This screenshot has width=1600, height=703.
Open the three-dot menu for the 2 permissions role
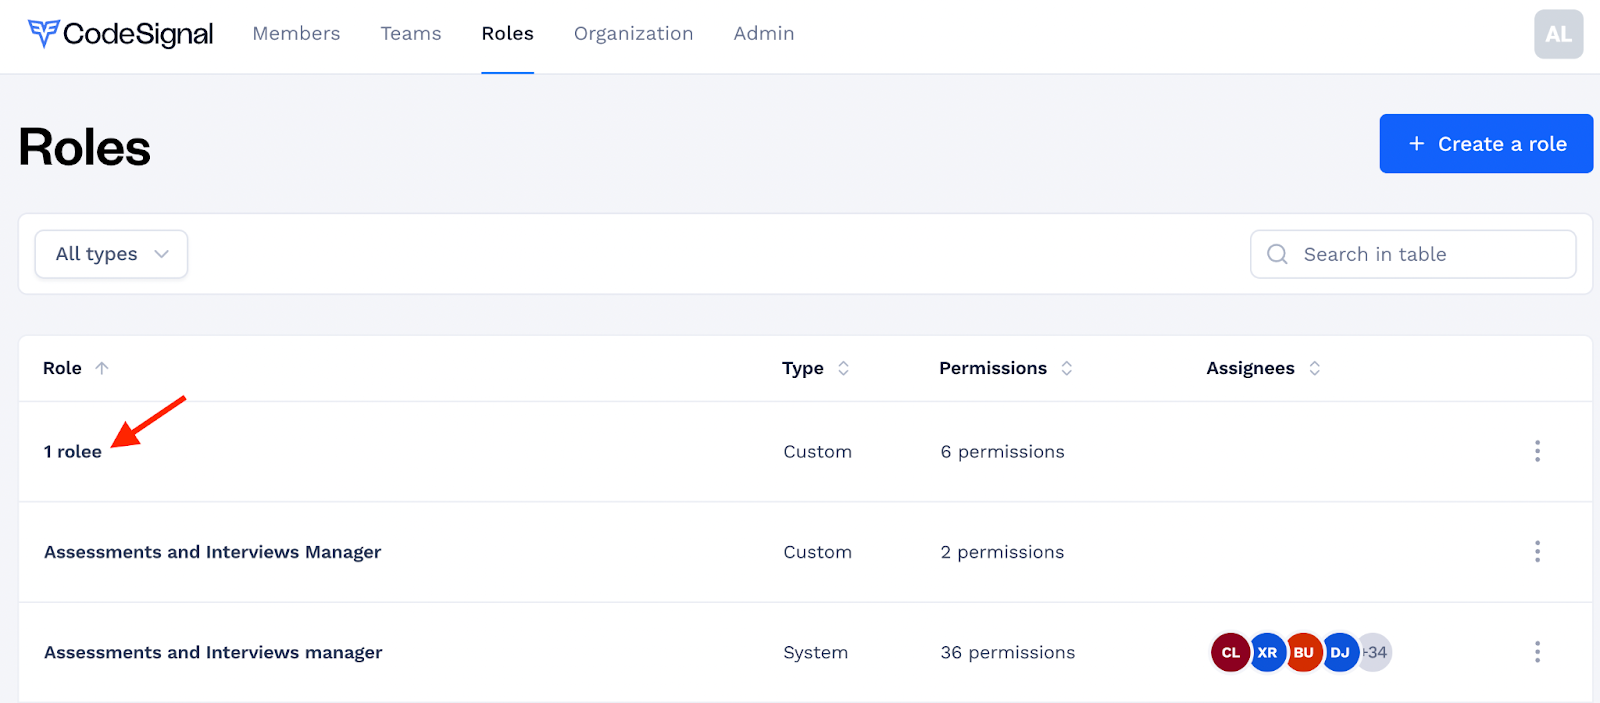[x=1537, y=551]
